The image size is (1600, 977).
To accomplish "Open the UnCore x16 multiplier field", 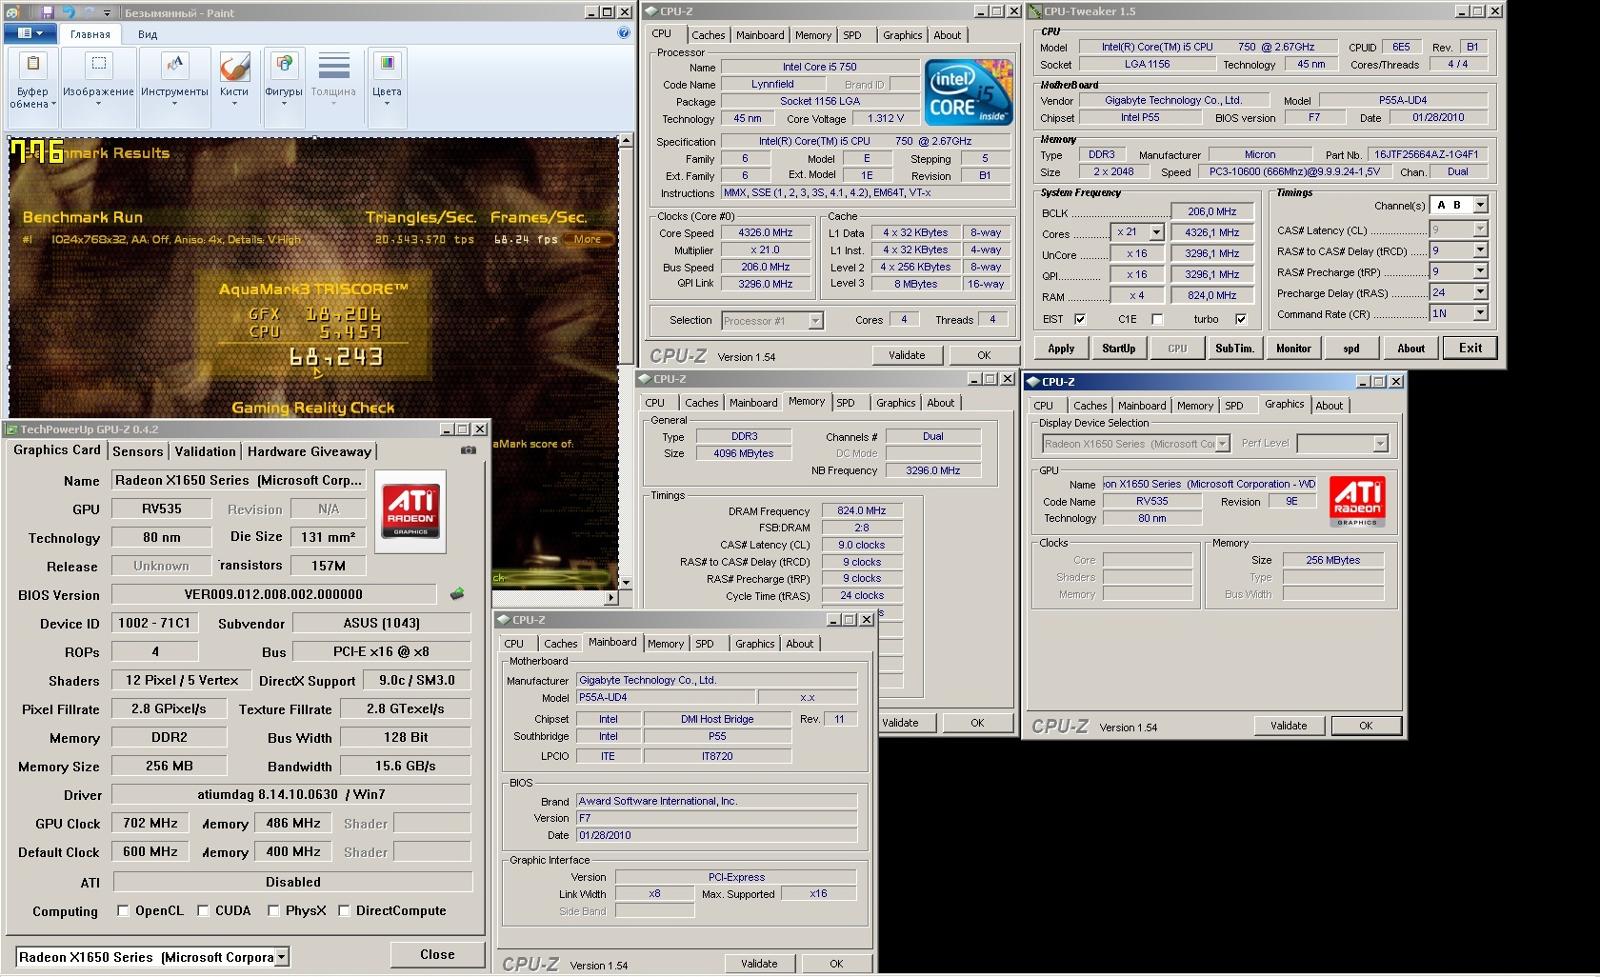I will pos(1138,254).
